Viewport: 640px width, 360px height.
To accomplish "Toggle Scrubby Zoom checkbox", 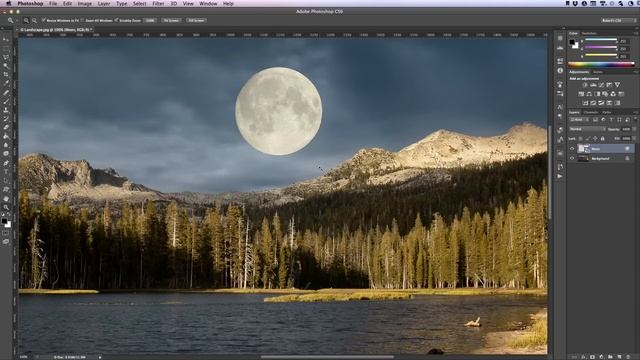I will tap(116, 20).
